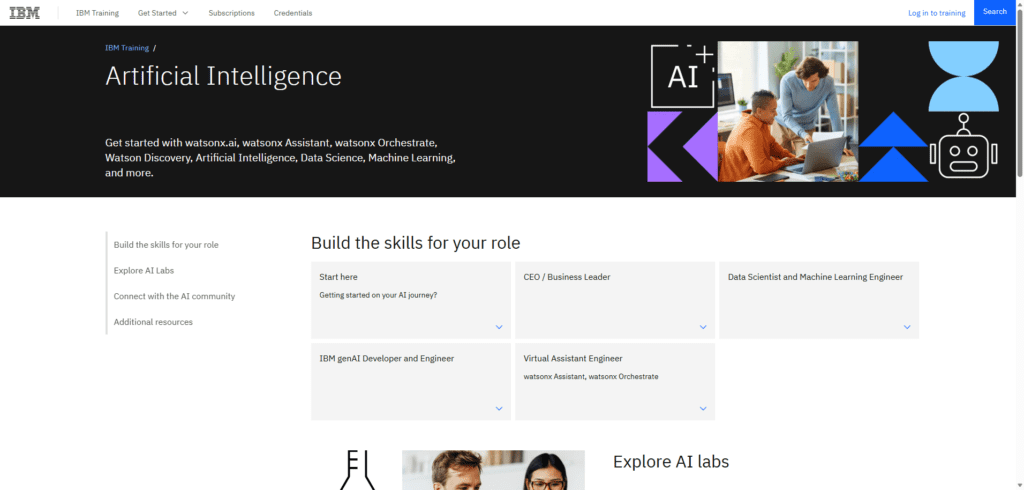Jump to Explore AI Labs sidebar link

(x=144, y=270)
